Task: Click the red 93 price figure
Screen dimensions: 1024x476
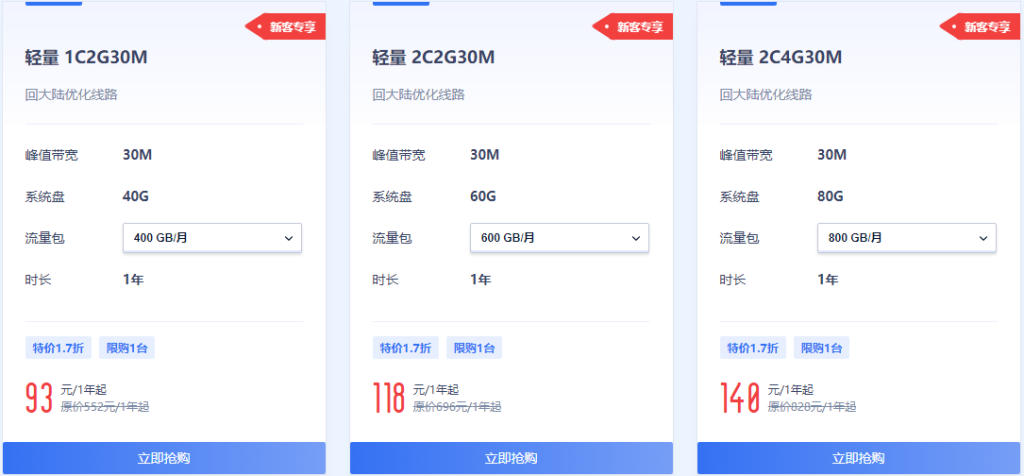Action: [39, 397]
